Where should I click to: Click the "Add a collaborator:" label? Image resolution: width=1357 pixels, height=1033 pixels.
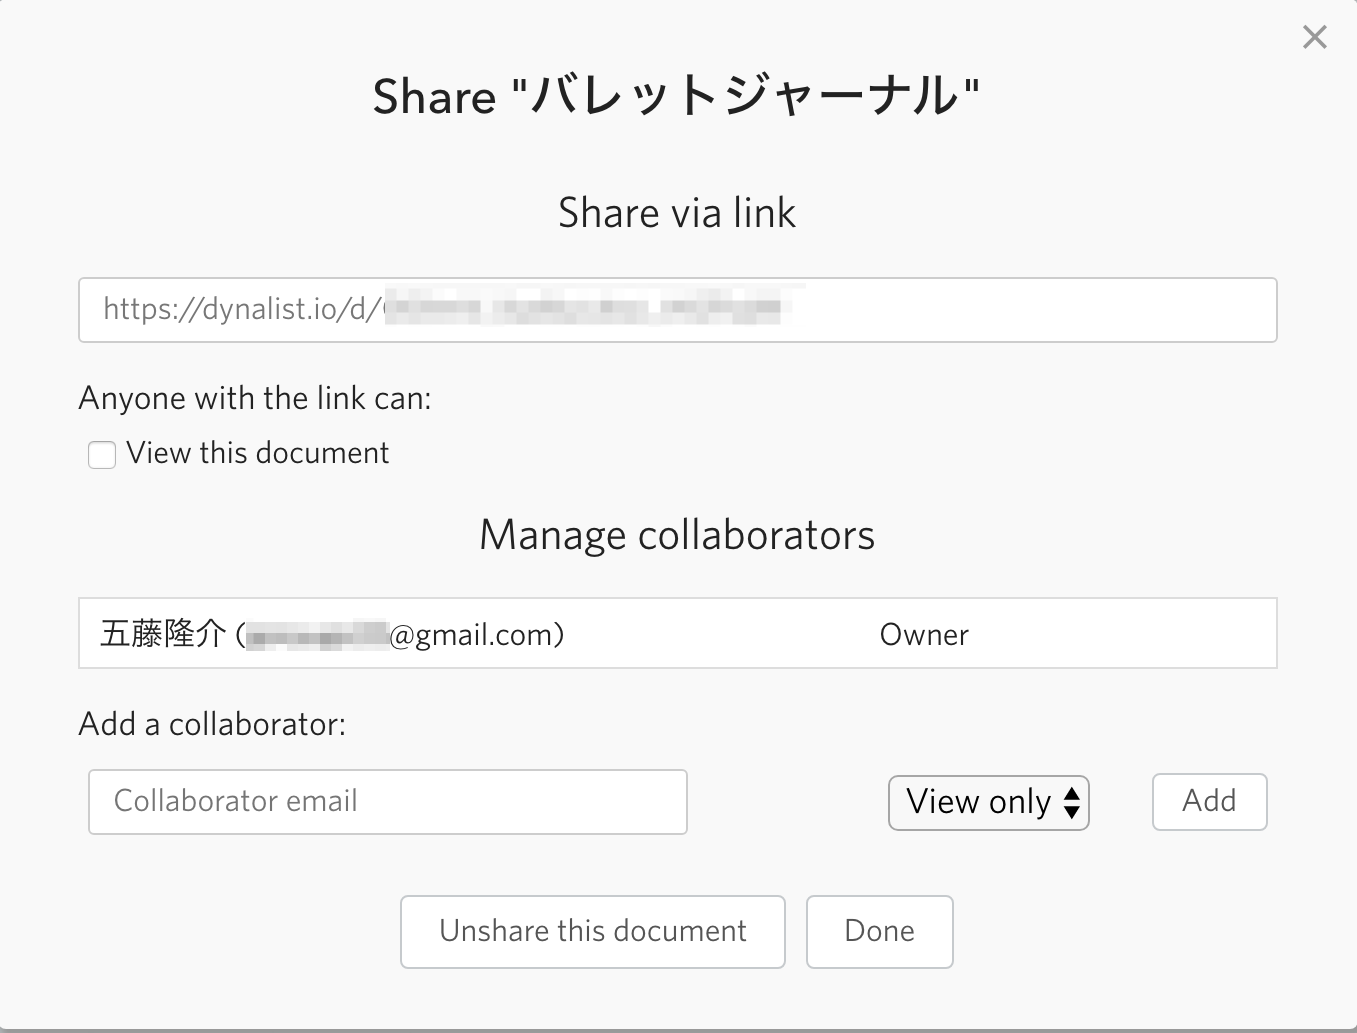click(212, 724)
